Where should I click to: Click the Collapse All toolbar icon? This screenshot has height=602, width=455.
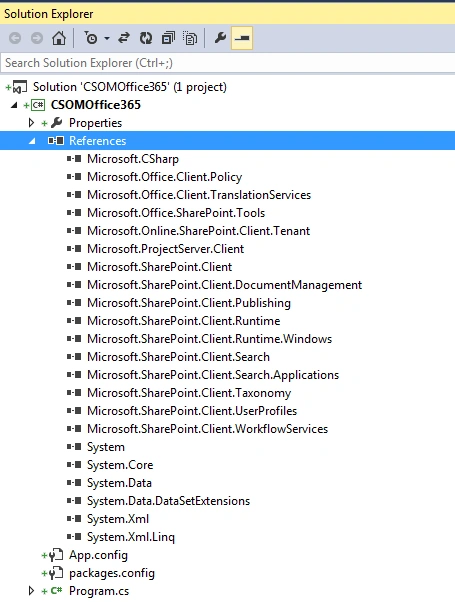pyautogui.click(x=168, y=38)
